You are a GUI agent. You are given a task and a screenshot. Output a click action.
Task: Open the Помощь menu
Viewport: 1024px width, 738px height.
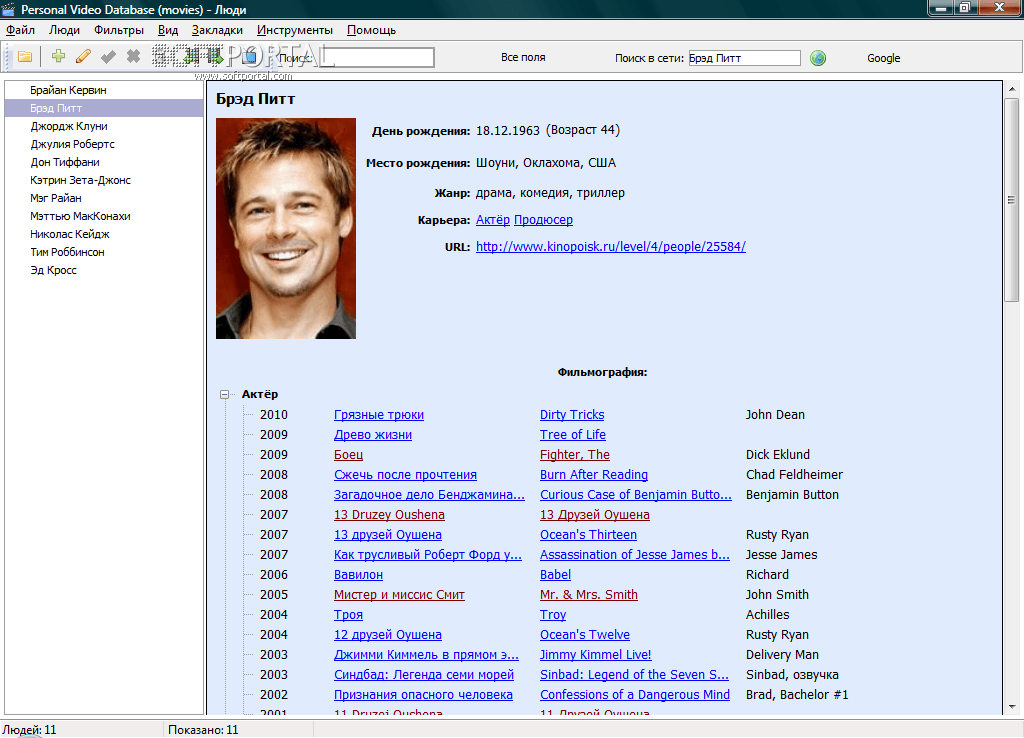(372, 30)
